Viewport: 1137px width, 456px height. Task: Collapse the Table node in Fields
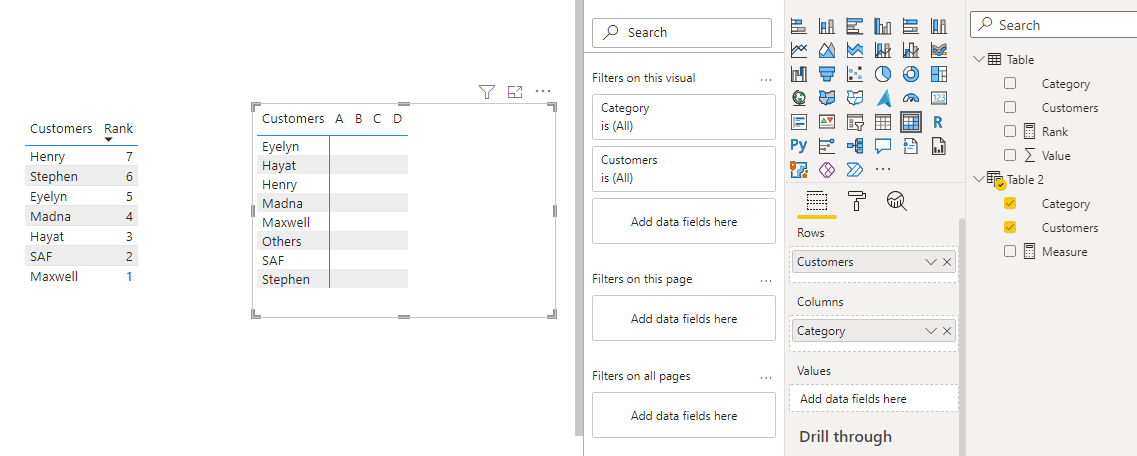coord(980,59)
